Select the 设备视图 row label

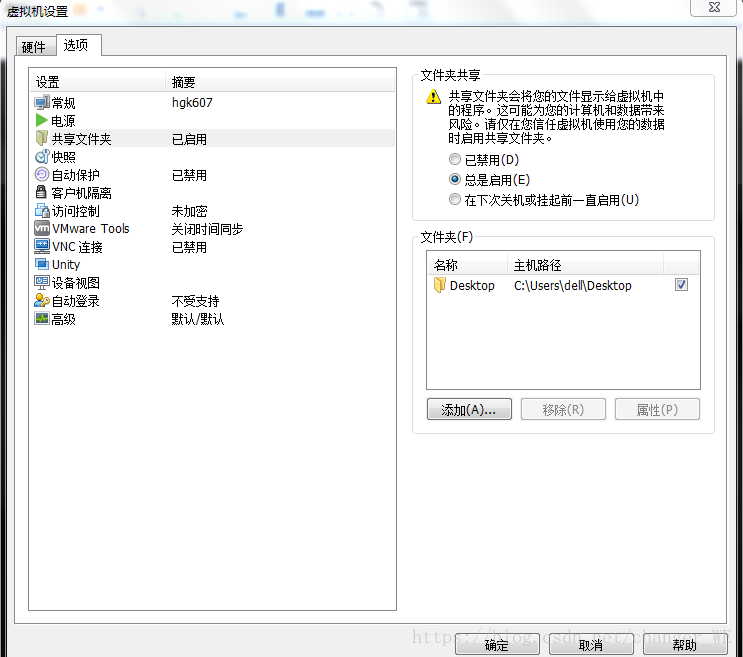point(75,283)
